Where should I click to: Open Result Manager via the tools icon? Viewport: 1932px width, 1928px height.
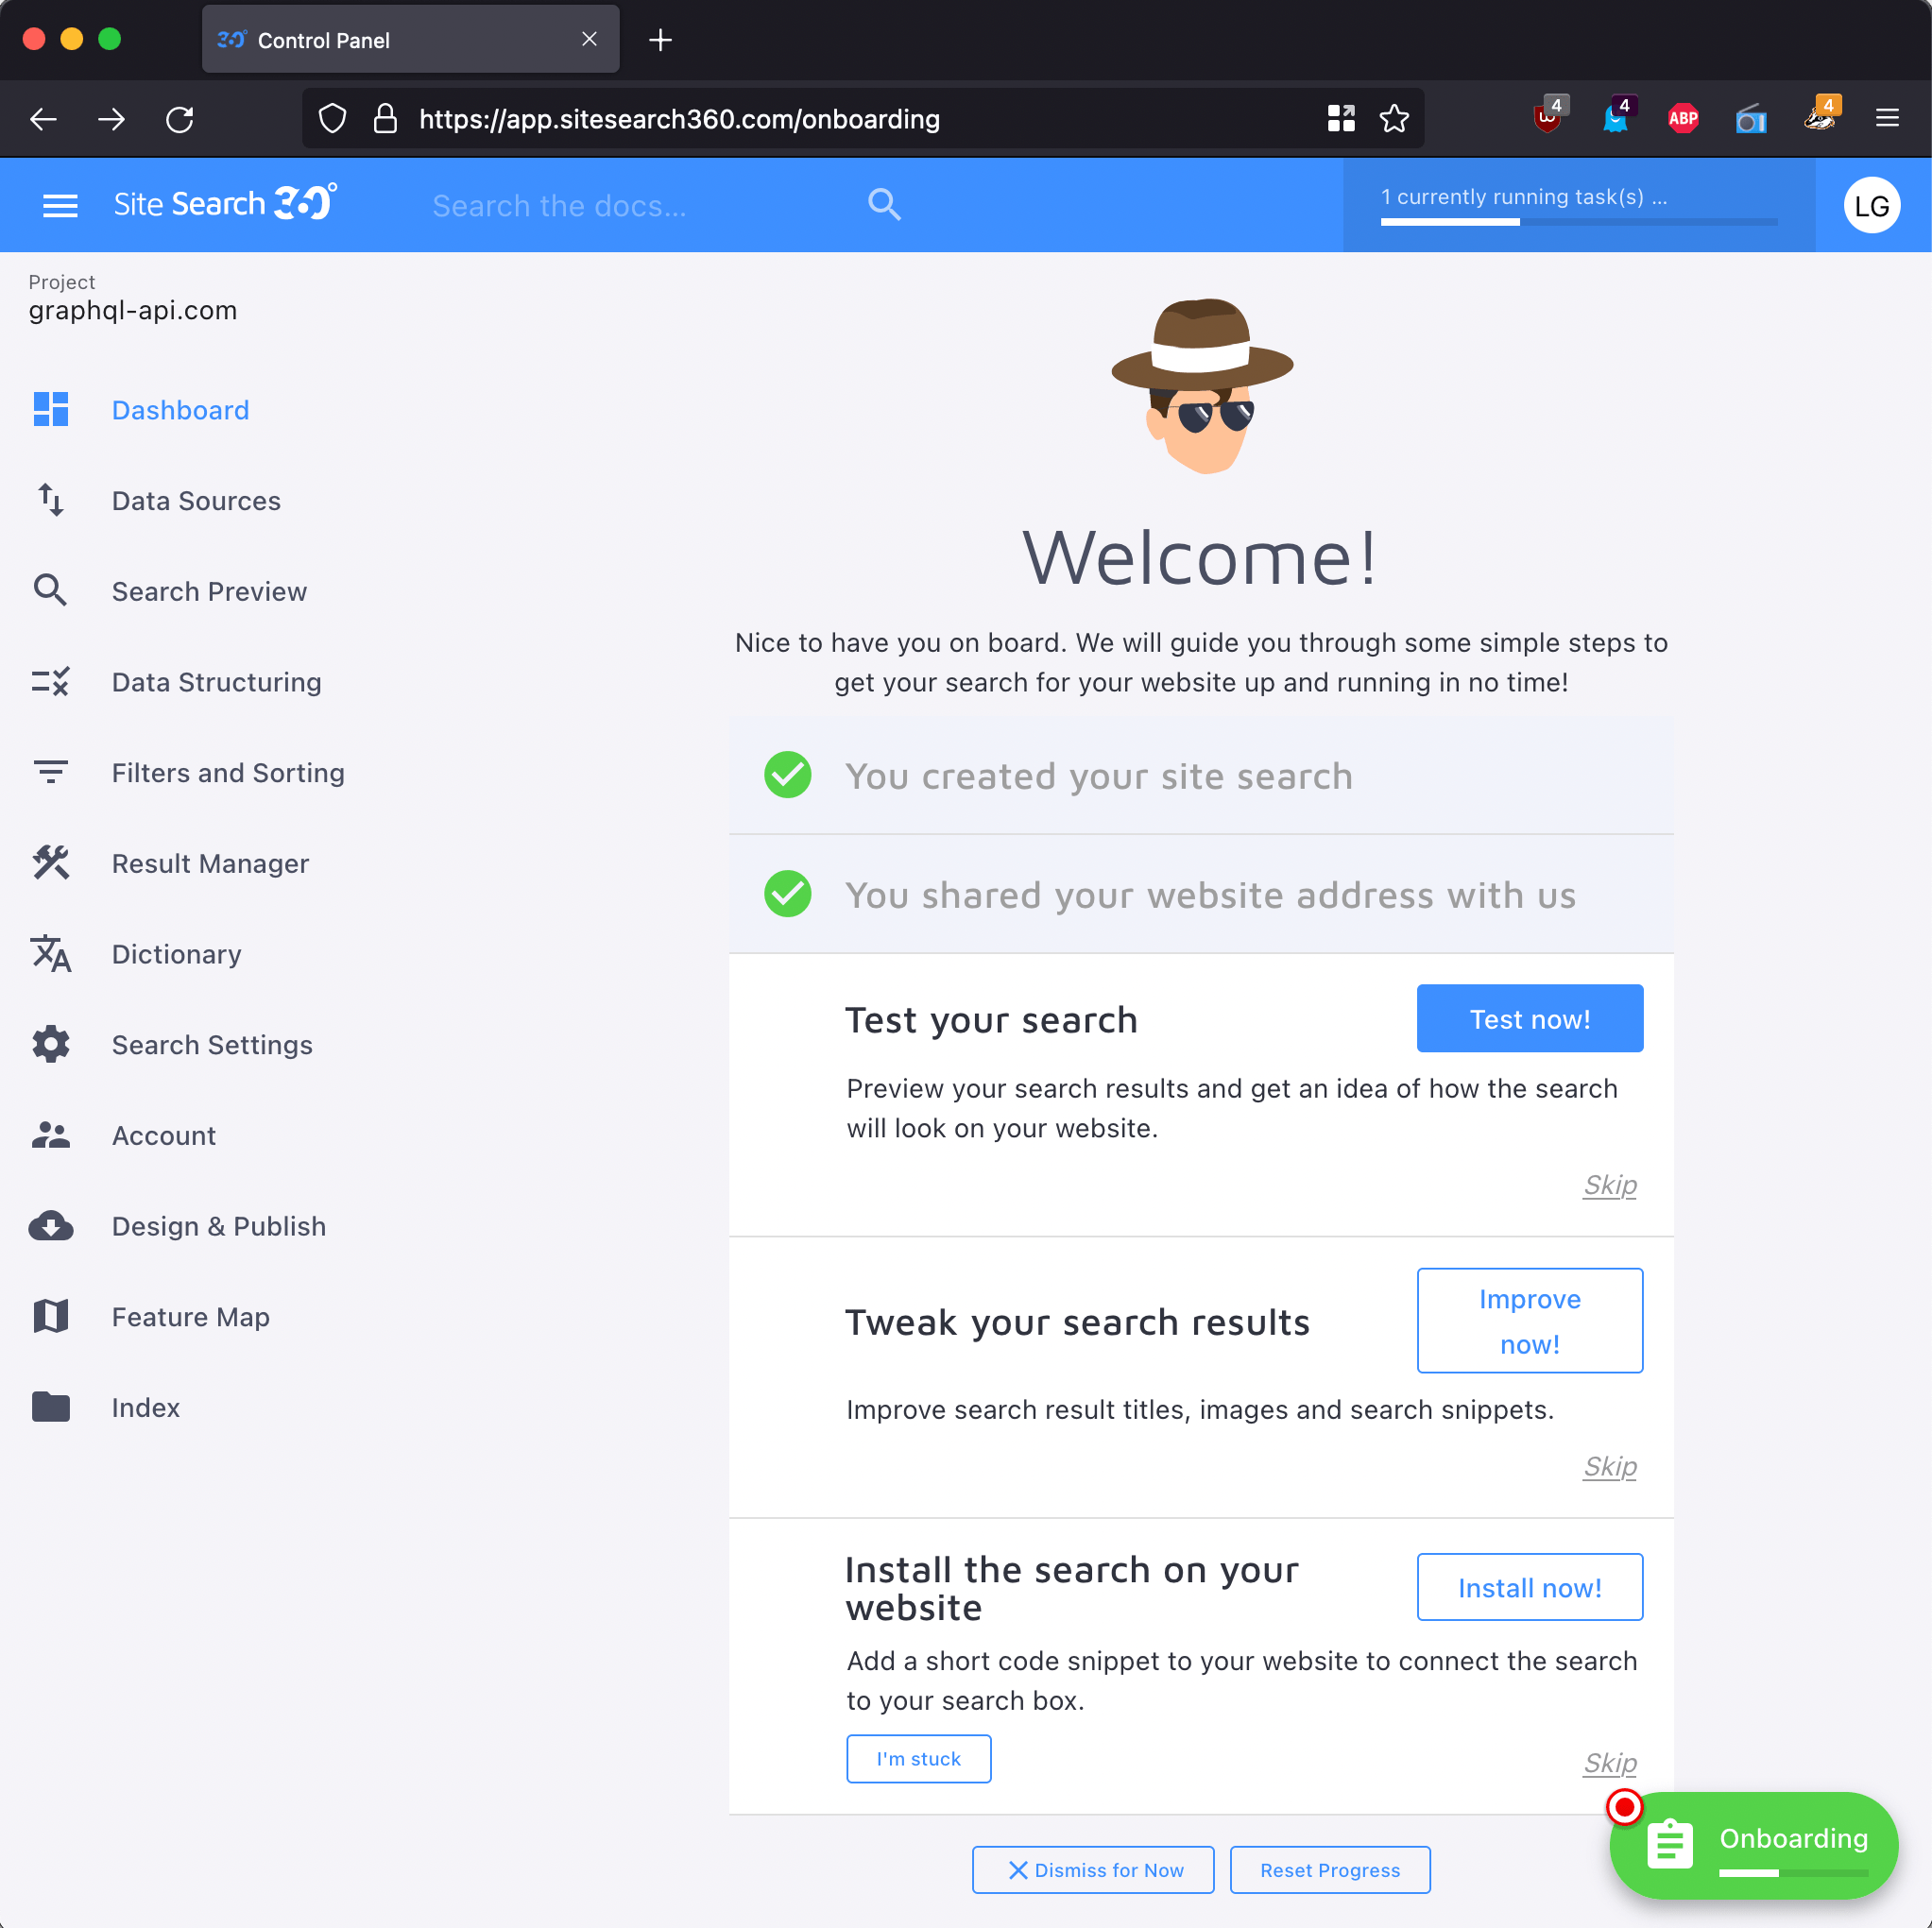51,862
